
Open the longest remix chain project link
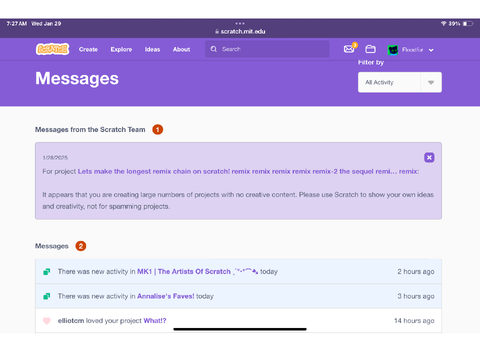[x=248, y=171]
